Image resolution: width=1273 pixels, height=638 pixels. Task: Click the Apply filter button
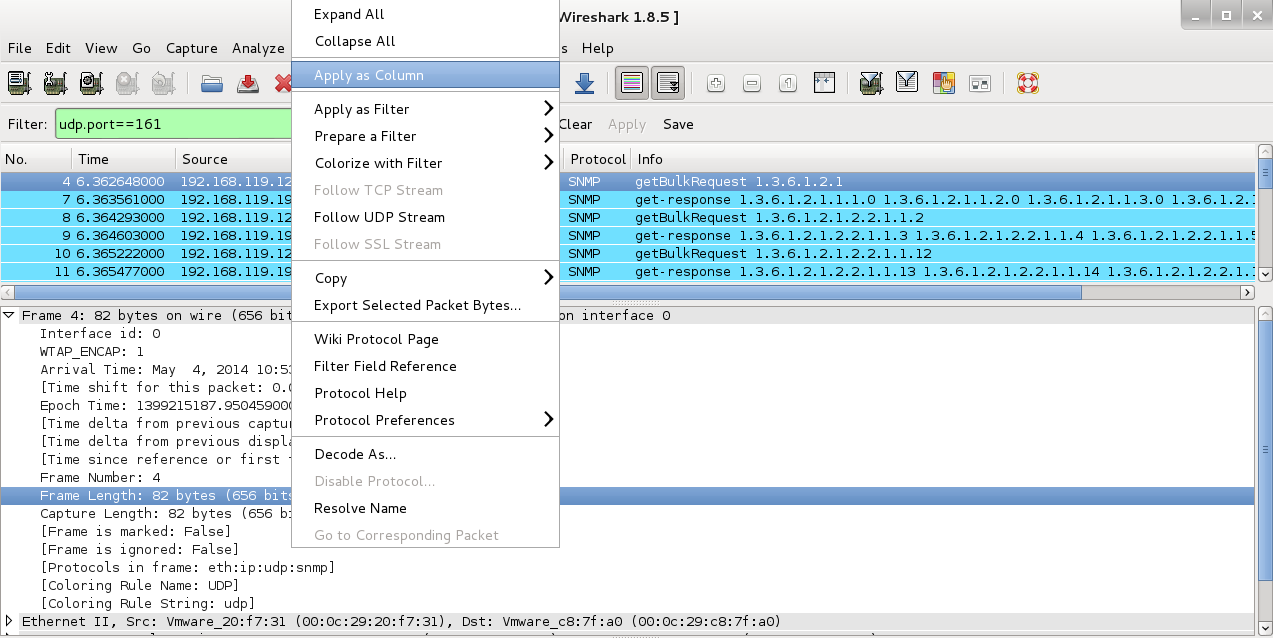pos(627,124)
